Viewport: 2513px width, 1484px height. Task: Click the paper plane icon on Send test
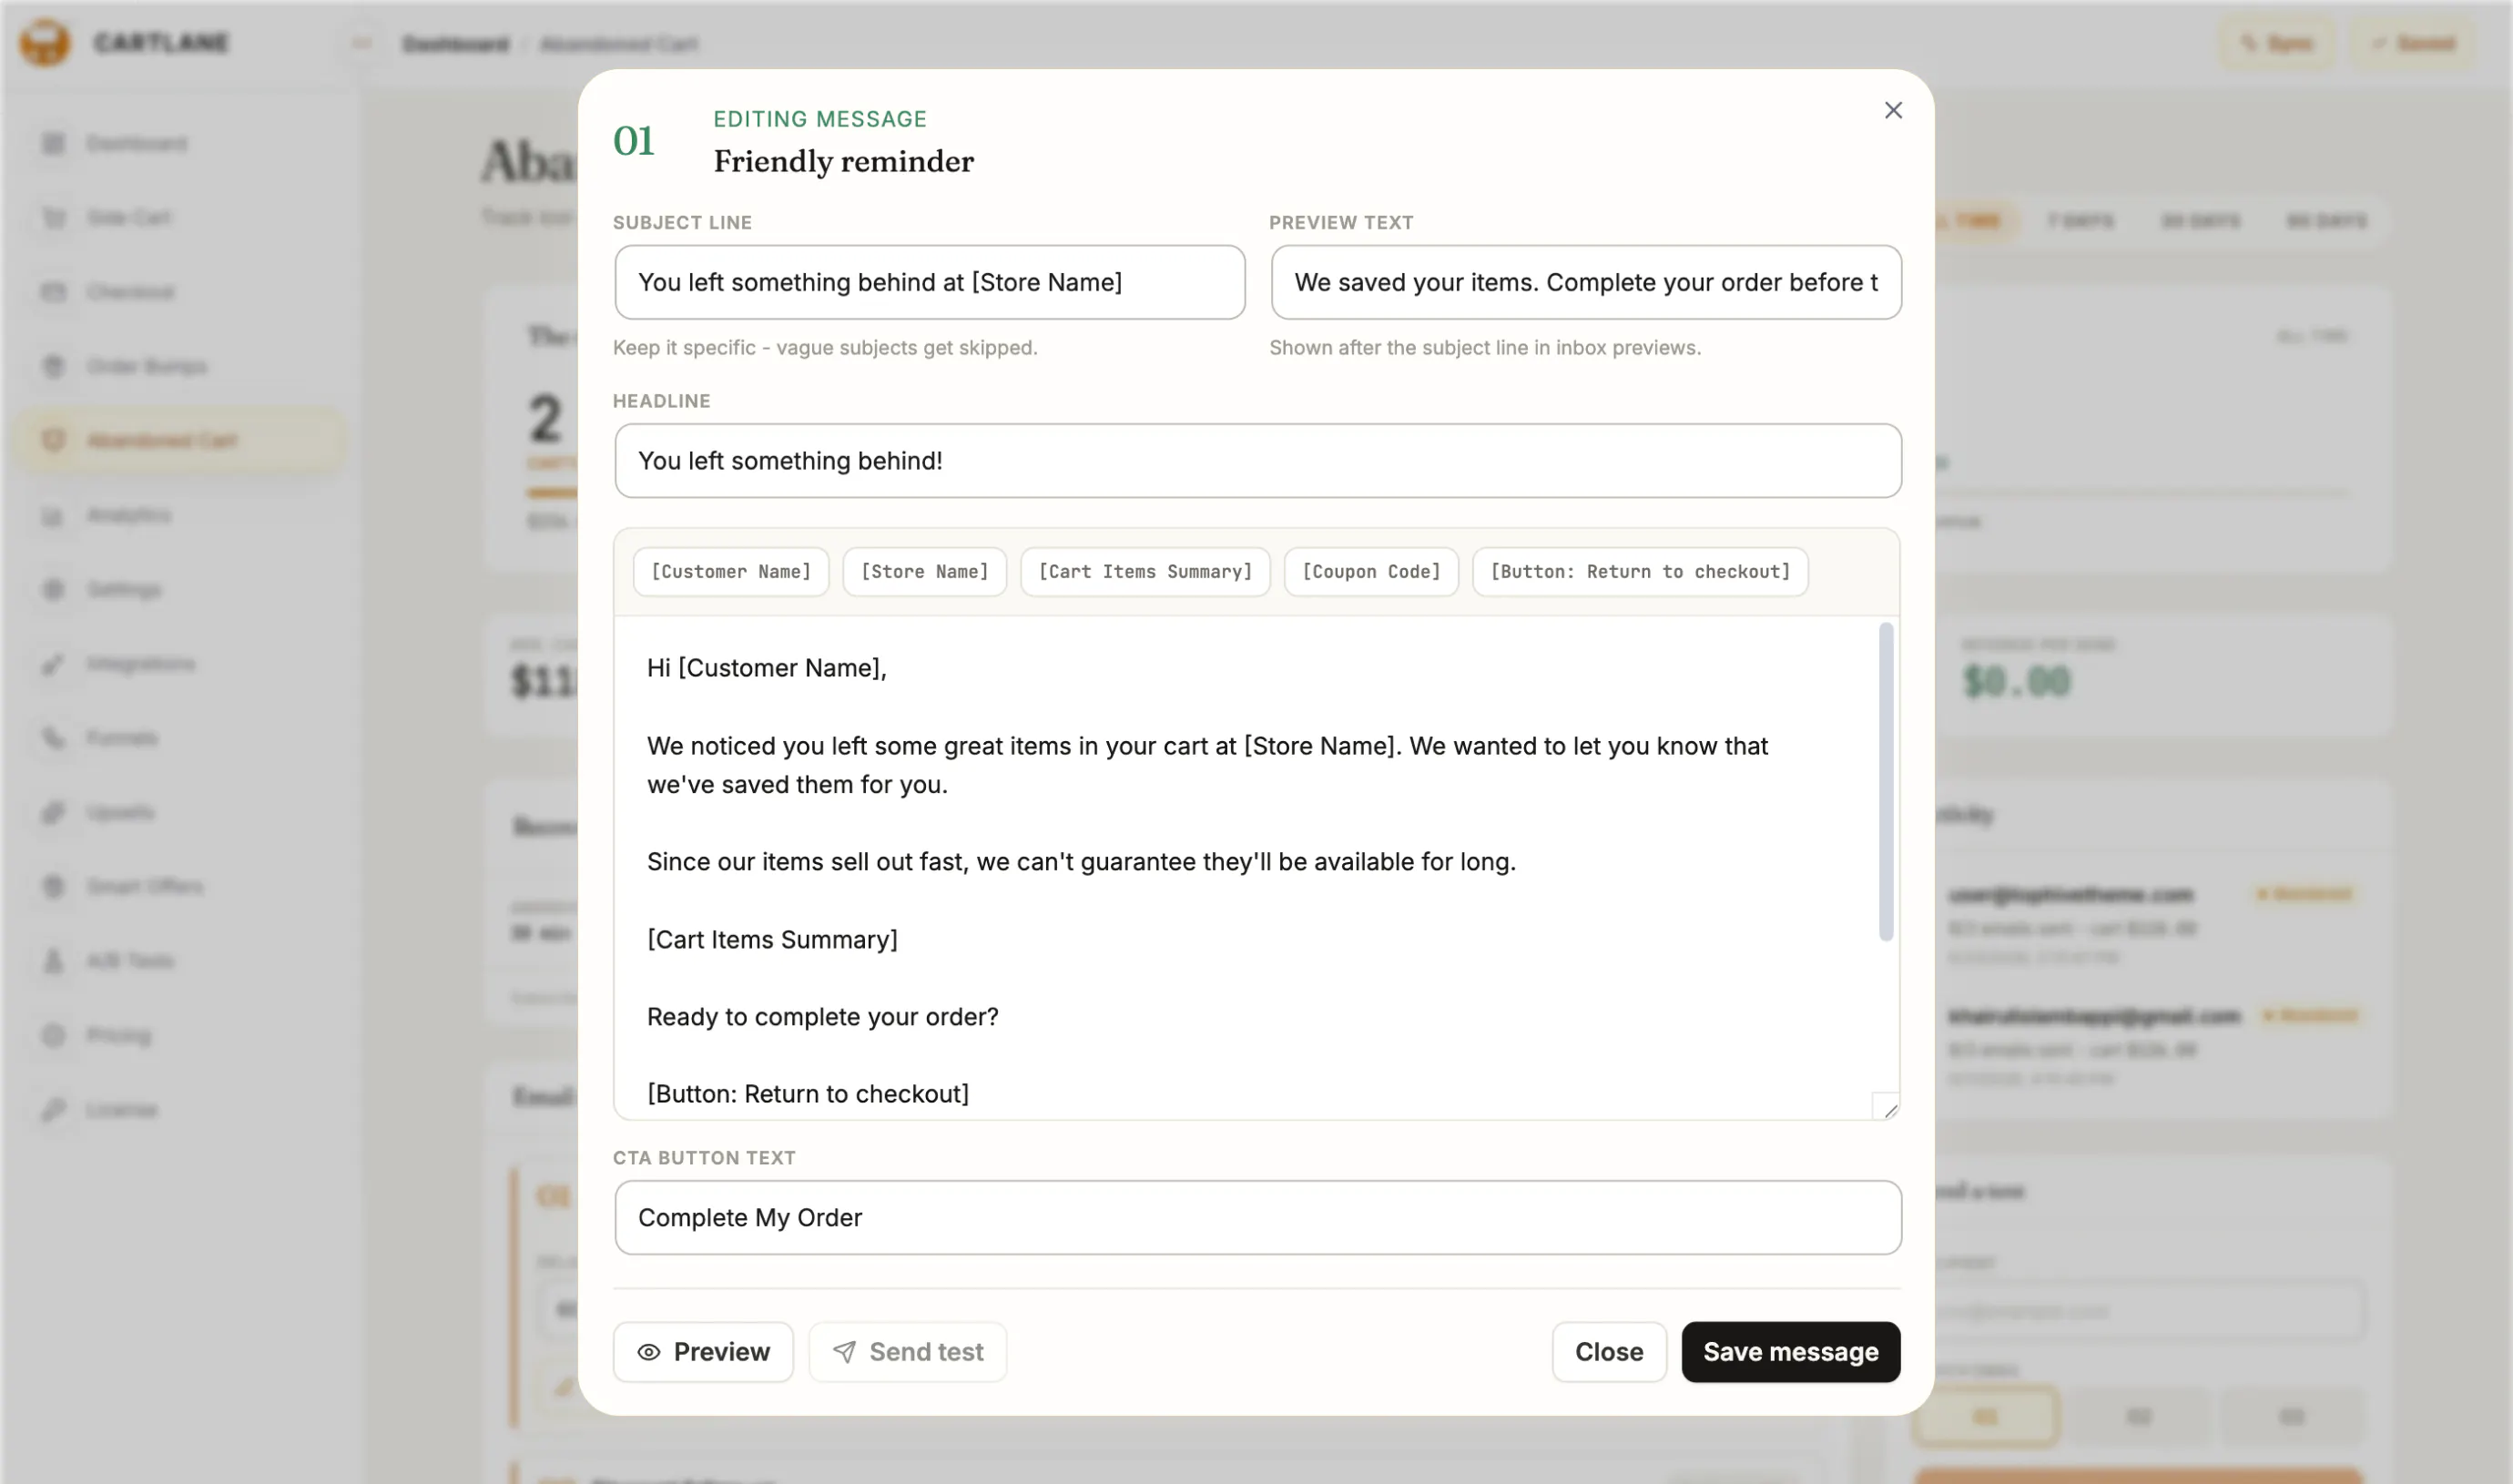(844, 1352)
